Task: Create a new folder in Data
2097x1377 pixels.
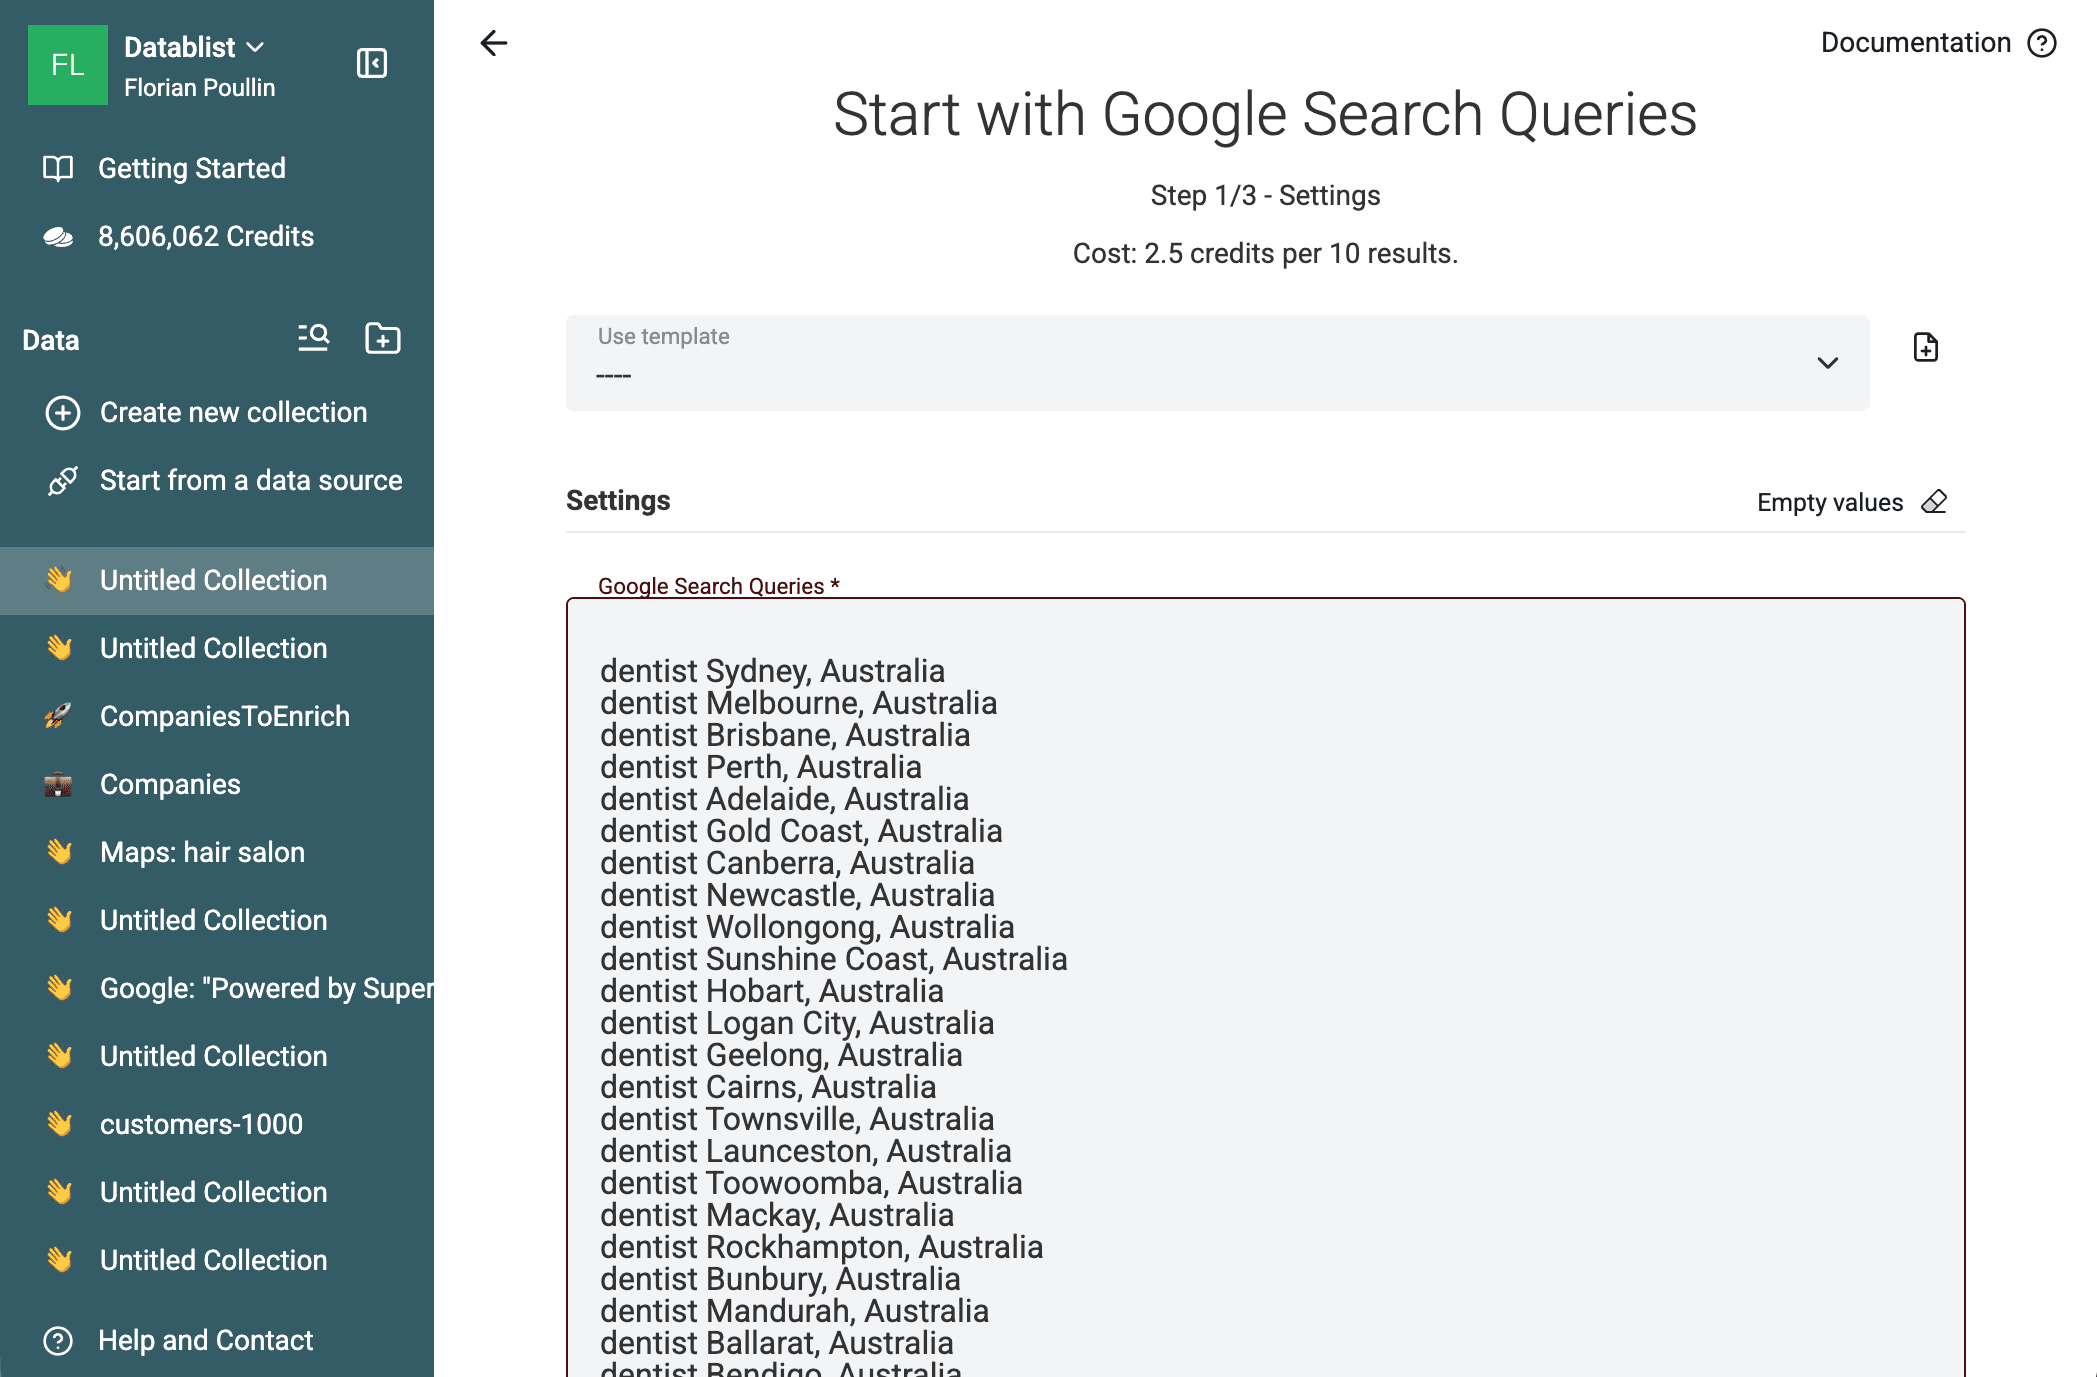Action: click(382, 339)
